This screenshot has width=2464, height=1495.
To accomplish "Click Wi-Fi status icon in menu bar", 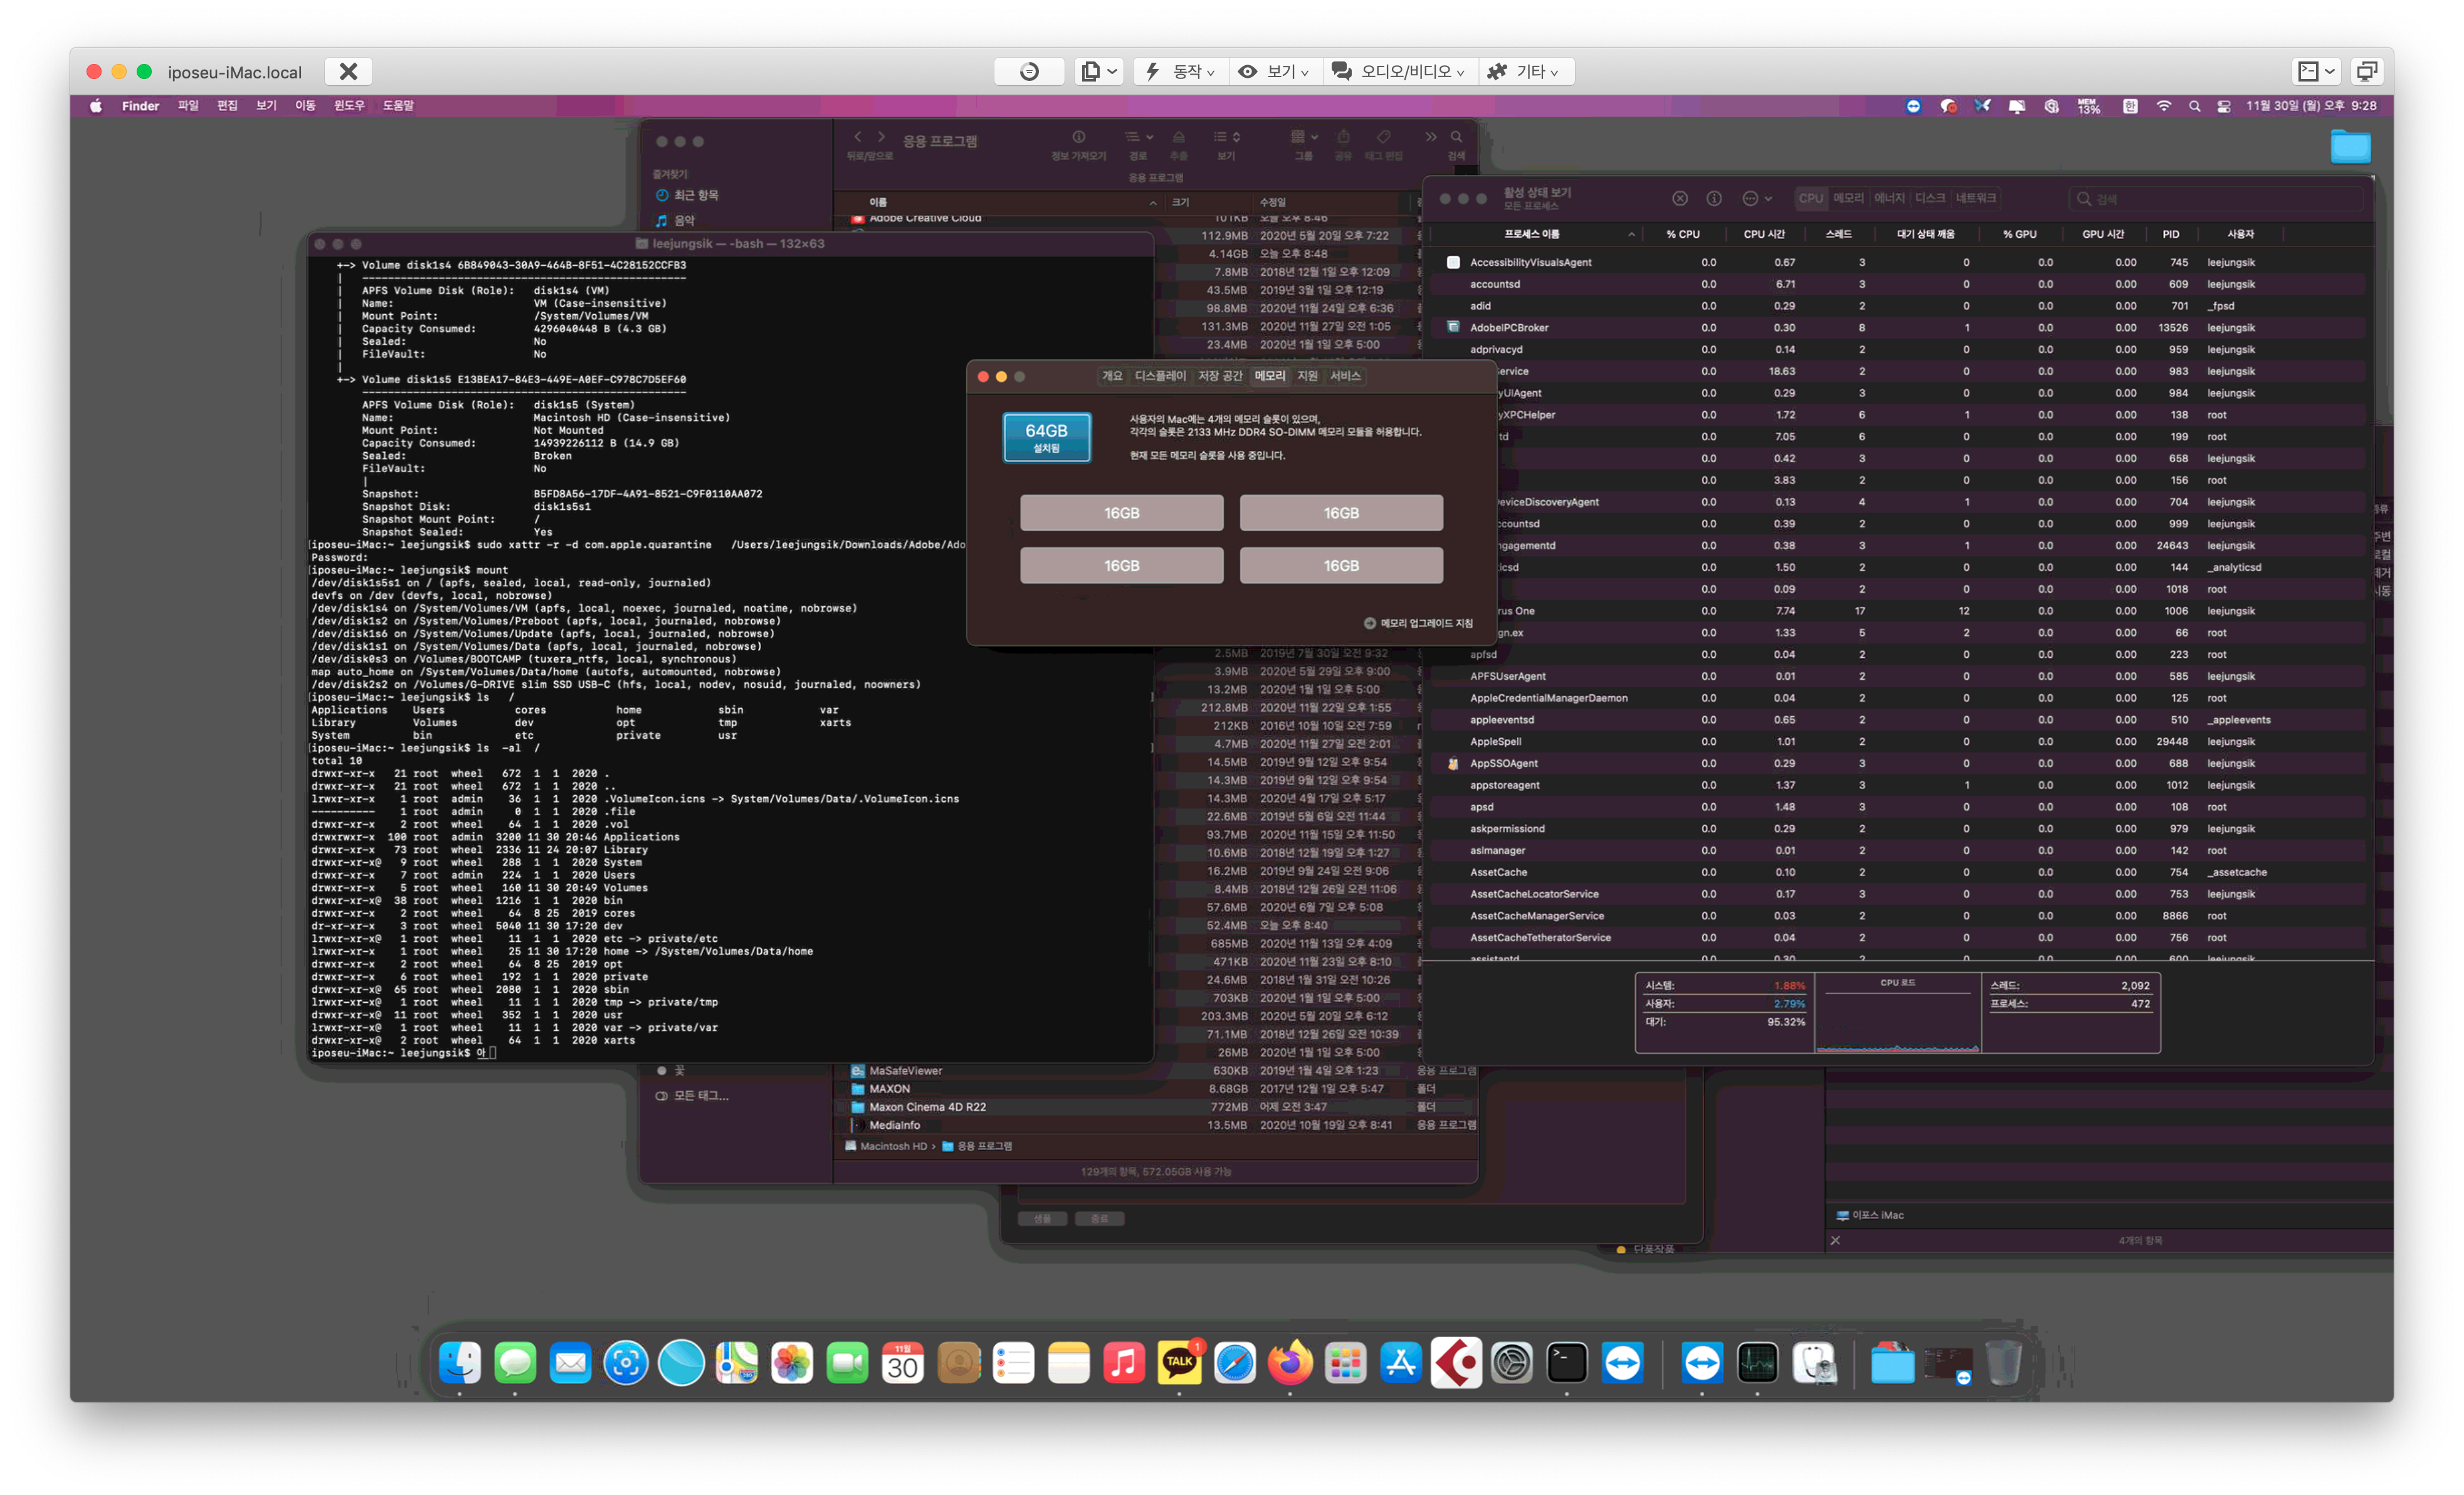I will 2163,106.
